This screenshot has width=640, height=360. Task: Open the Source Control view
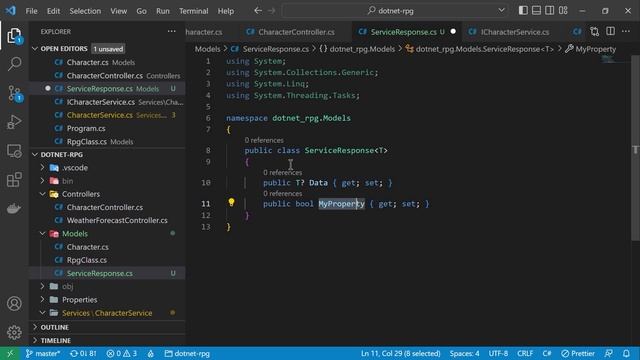tap(14, 93)
